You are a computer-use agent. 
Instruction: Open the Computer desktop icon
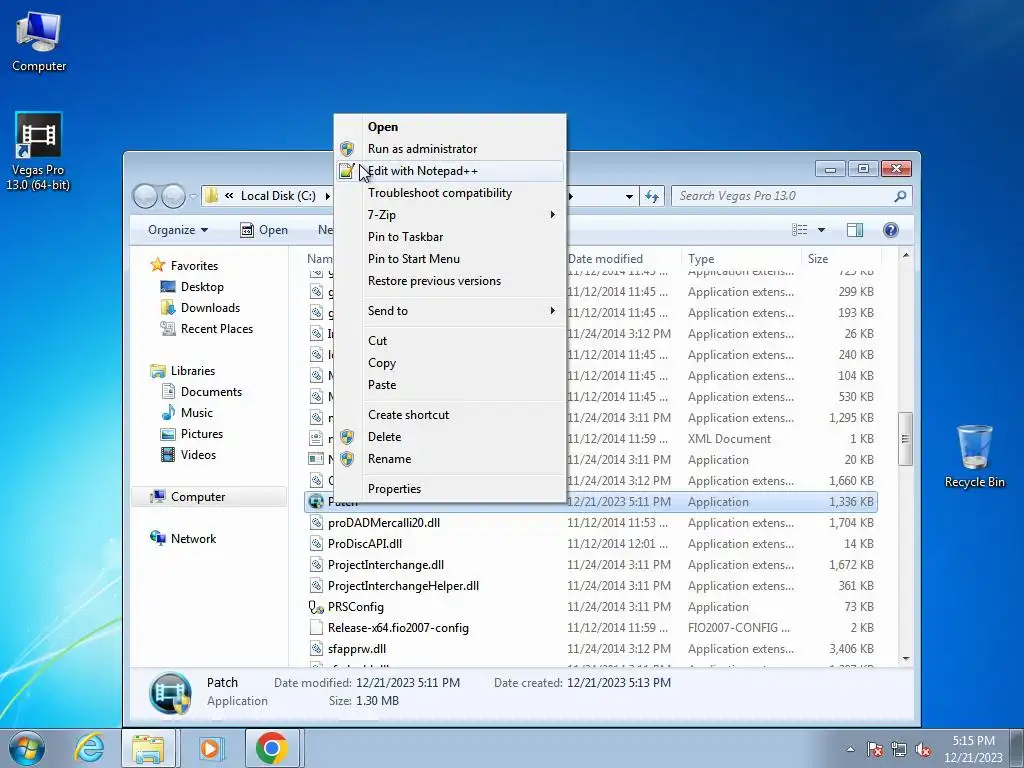[x=39, y=42]
